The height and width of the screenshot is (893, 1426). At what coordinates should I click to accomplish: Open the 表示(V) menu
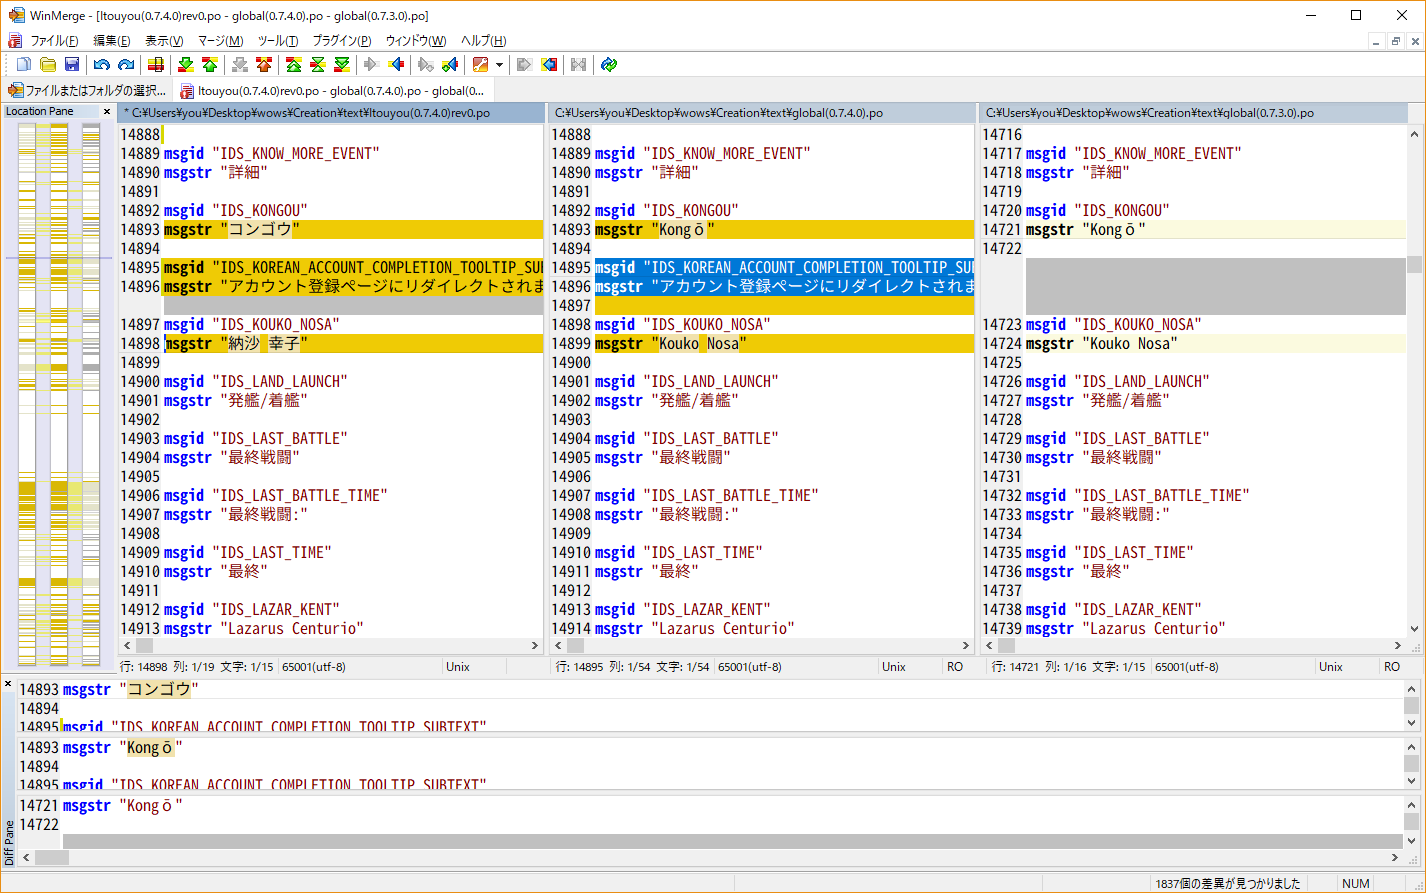[x=164, y=41]
